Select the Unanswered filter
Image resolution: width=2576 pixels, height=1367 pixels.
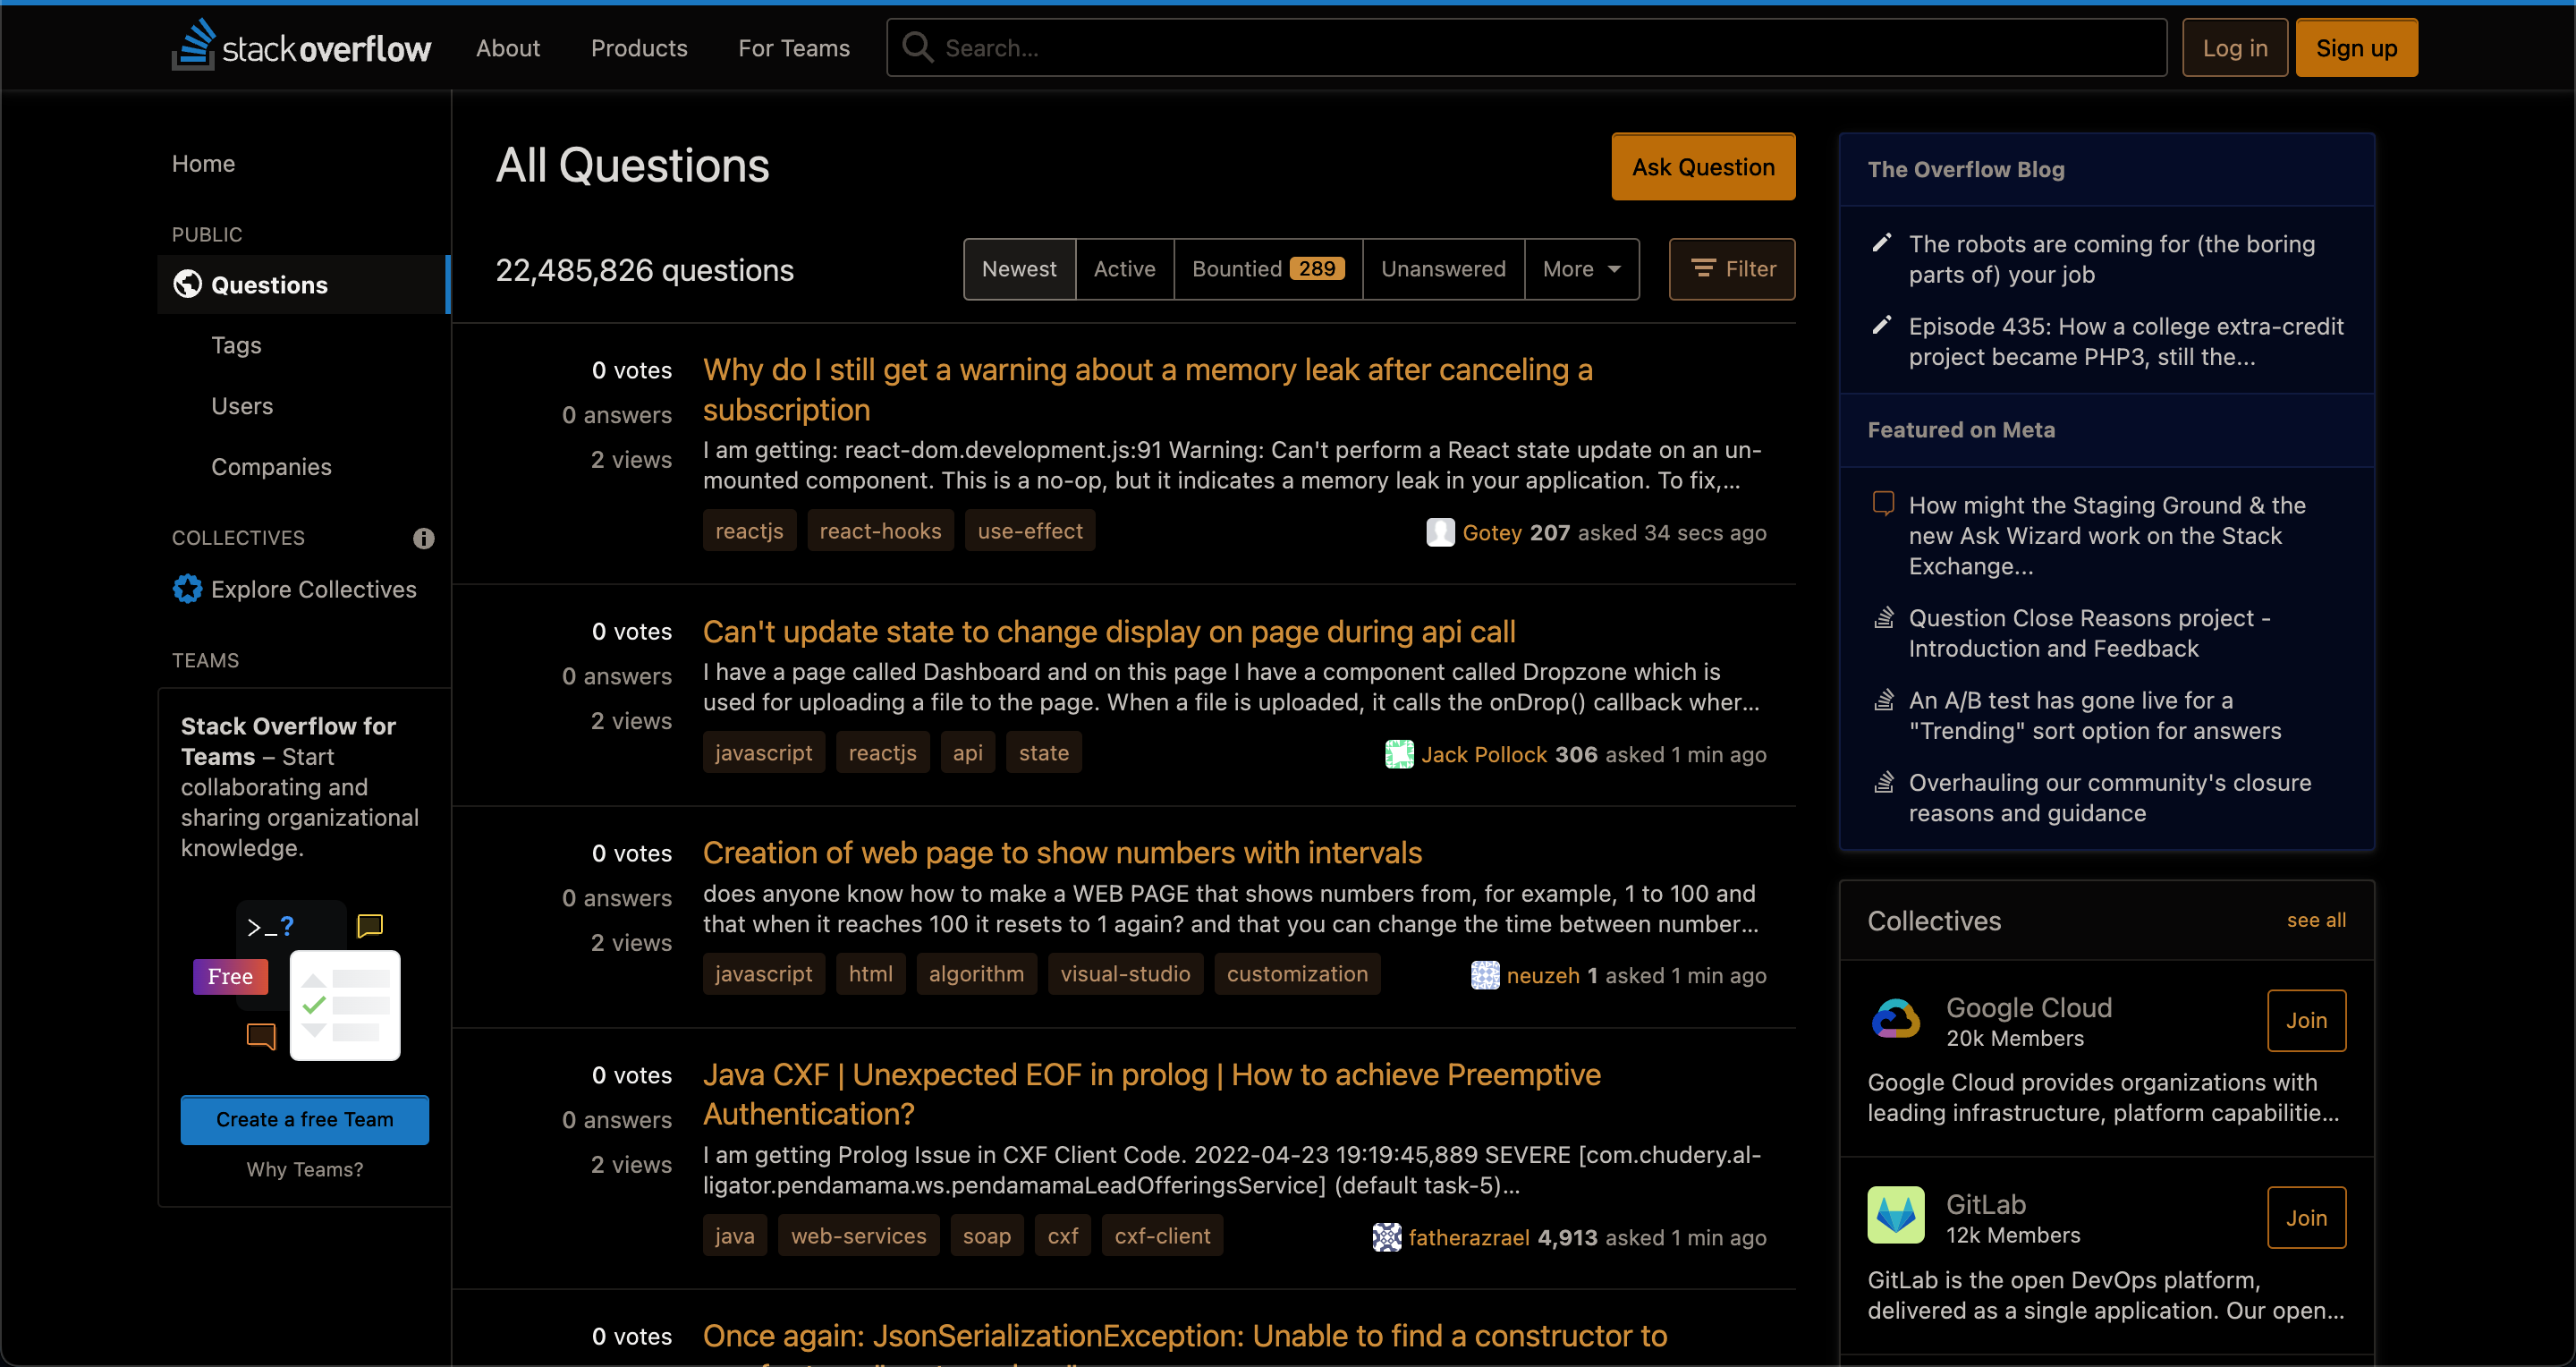[x=1442, y=268]
